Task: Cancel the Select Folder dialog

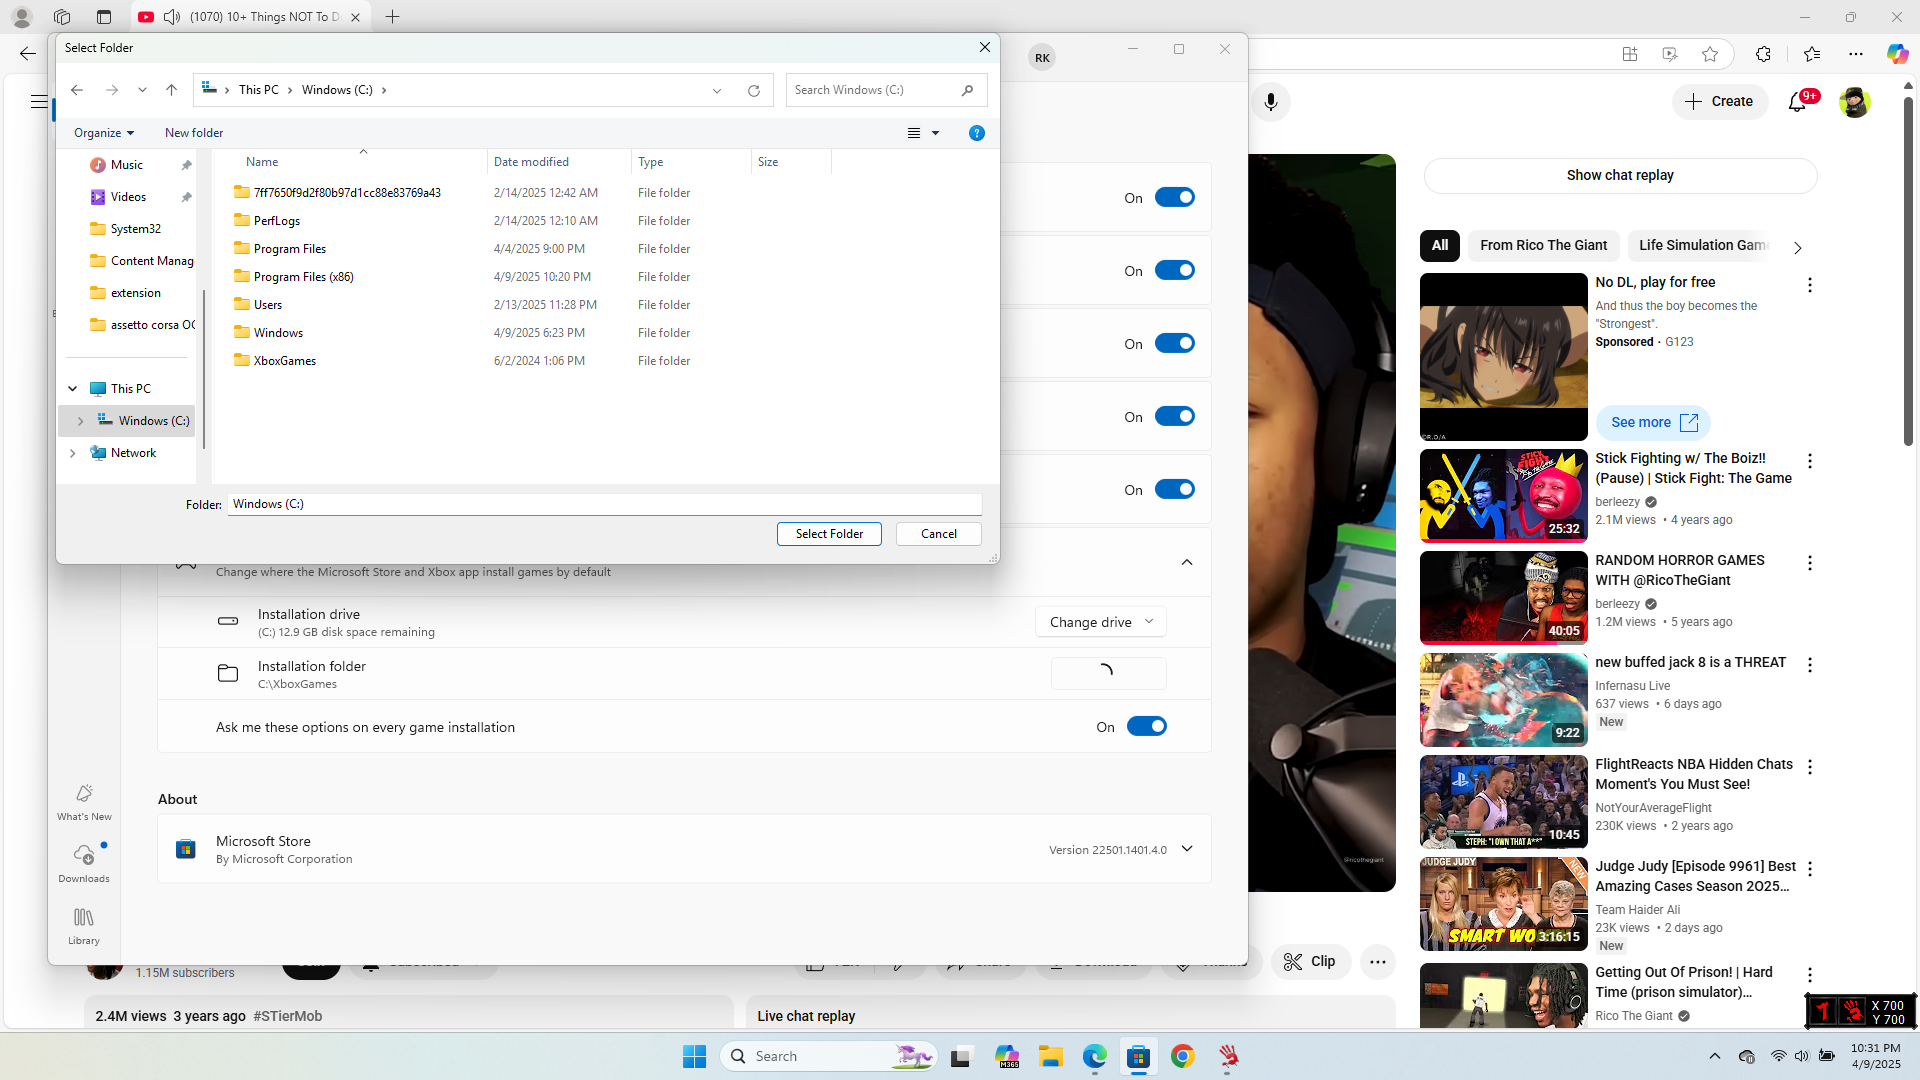Action: point(939,534)
